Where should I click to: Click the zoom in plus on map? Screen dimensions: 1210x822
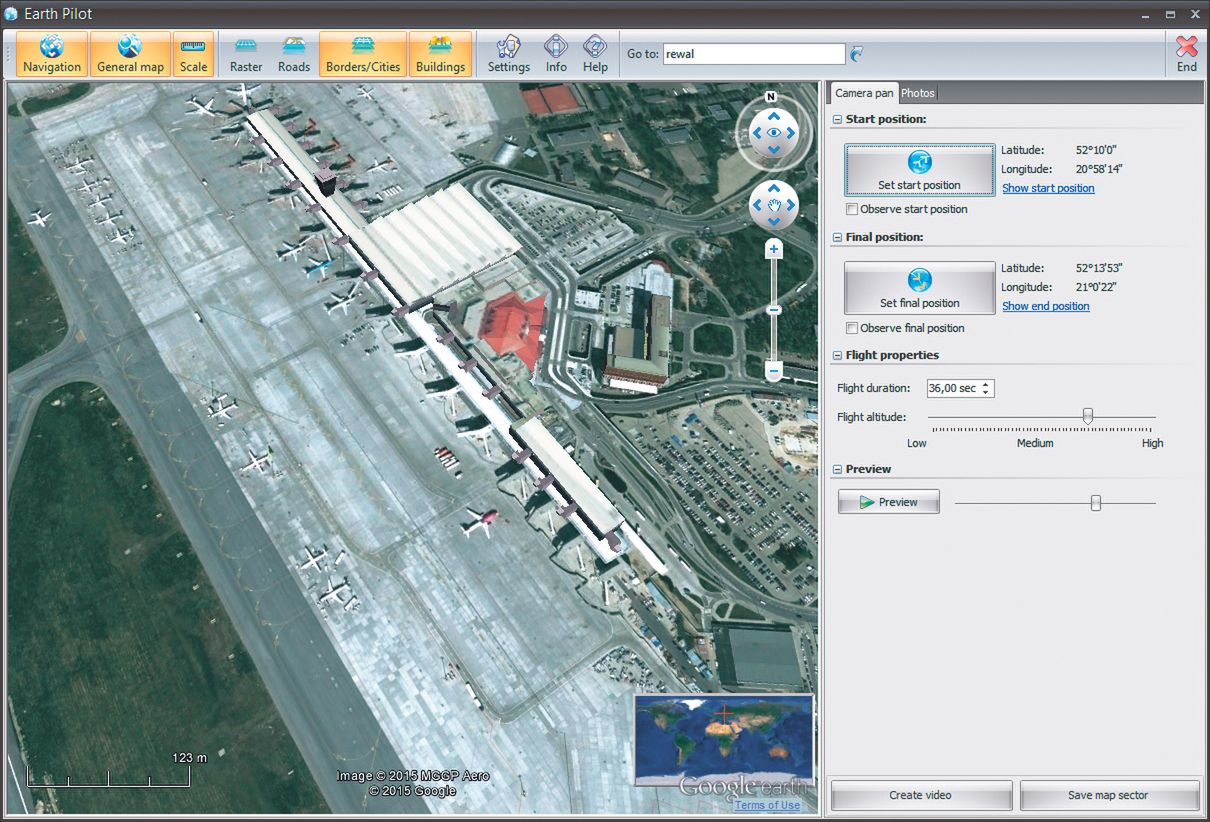[x=773, y=250]
